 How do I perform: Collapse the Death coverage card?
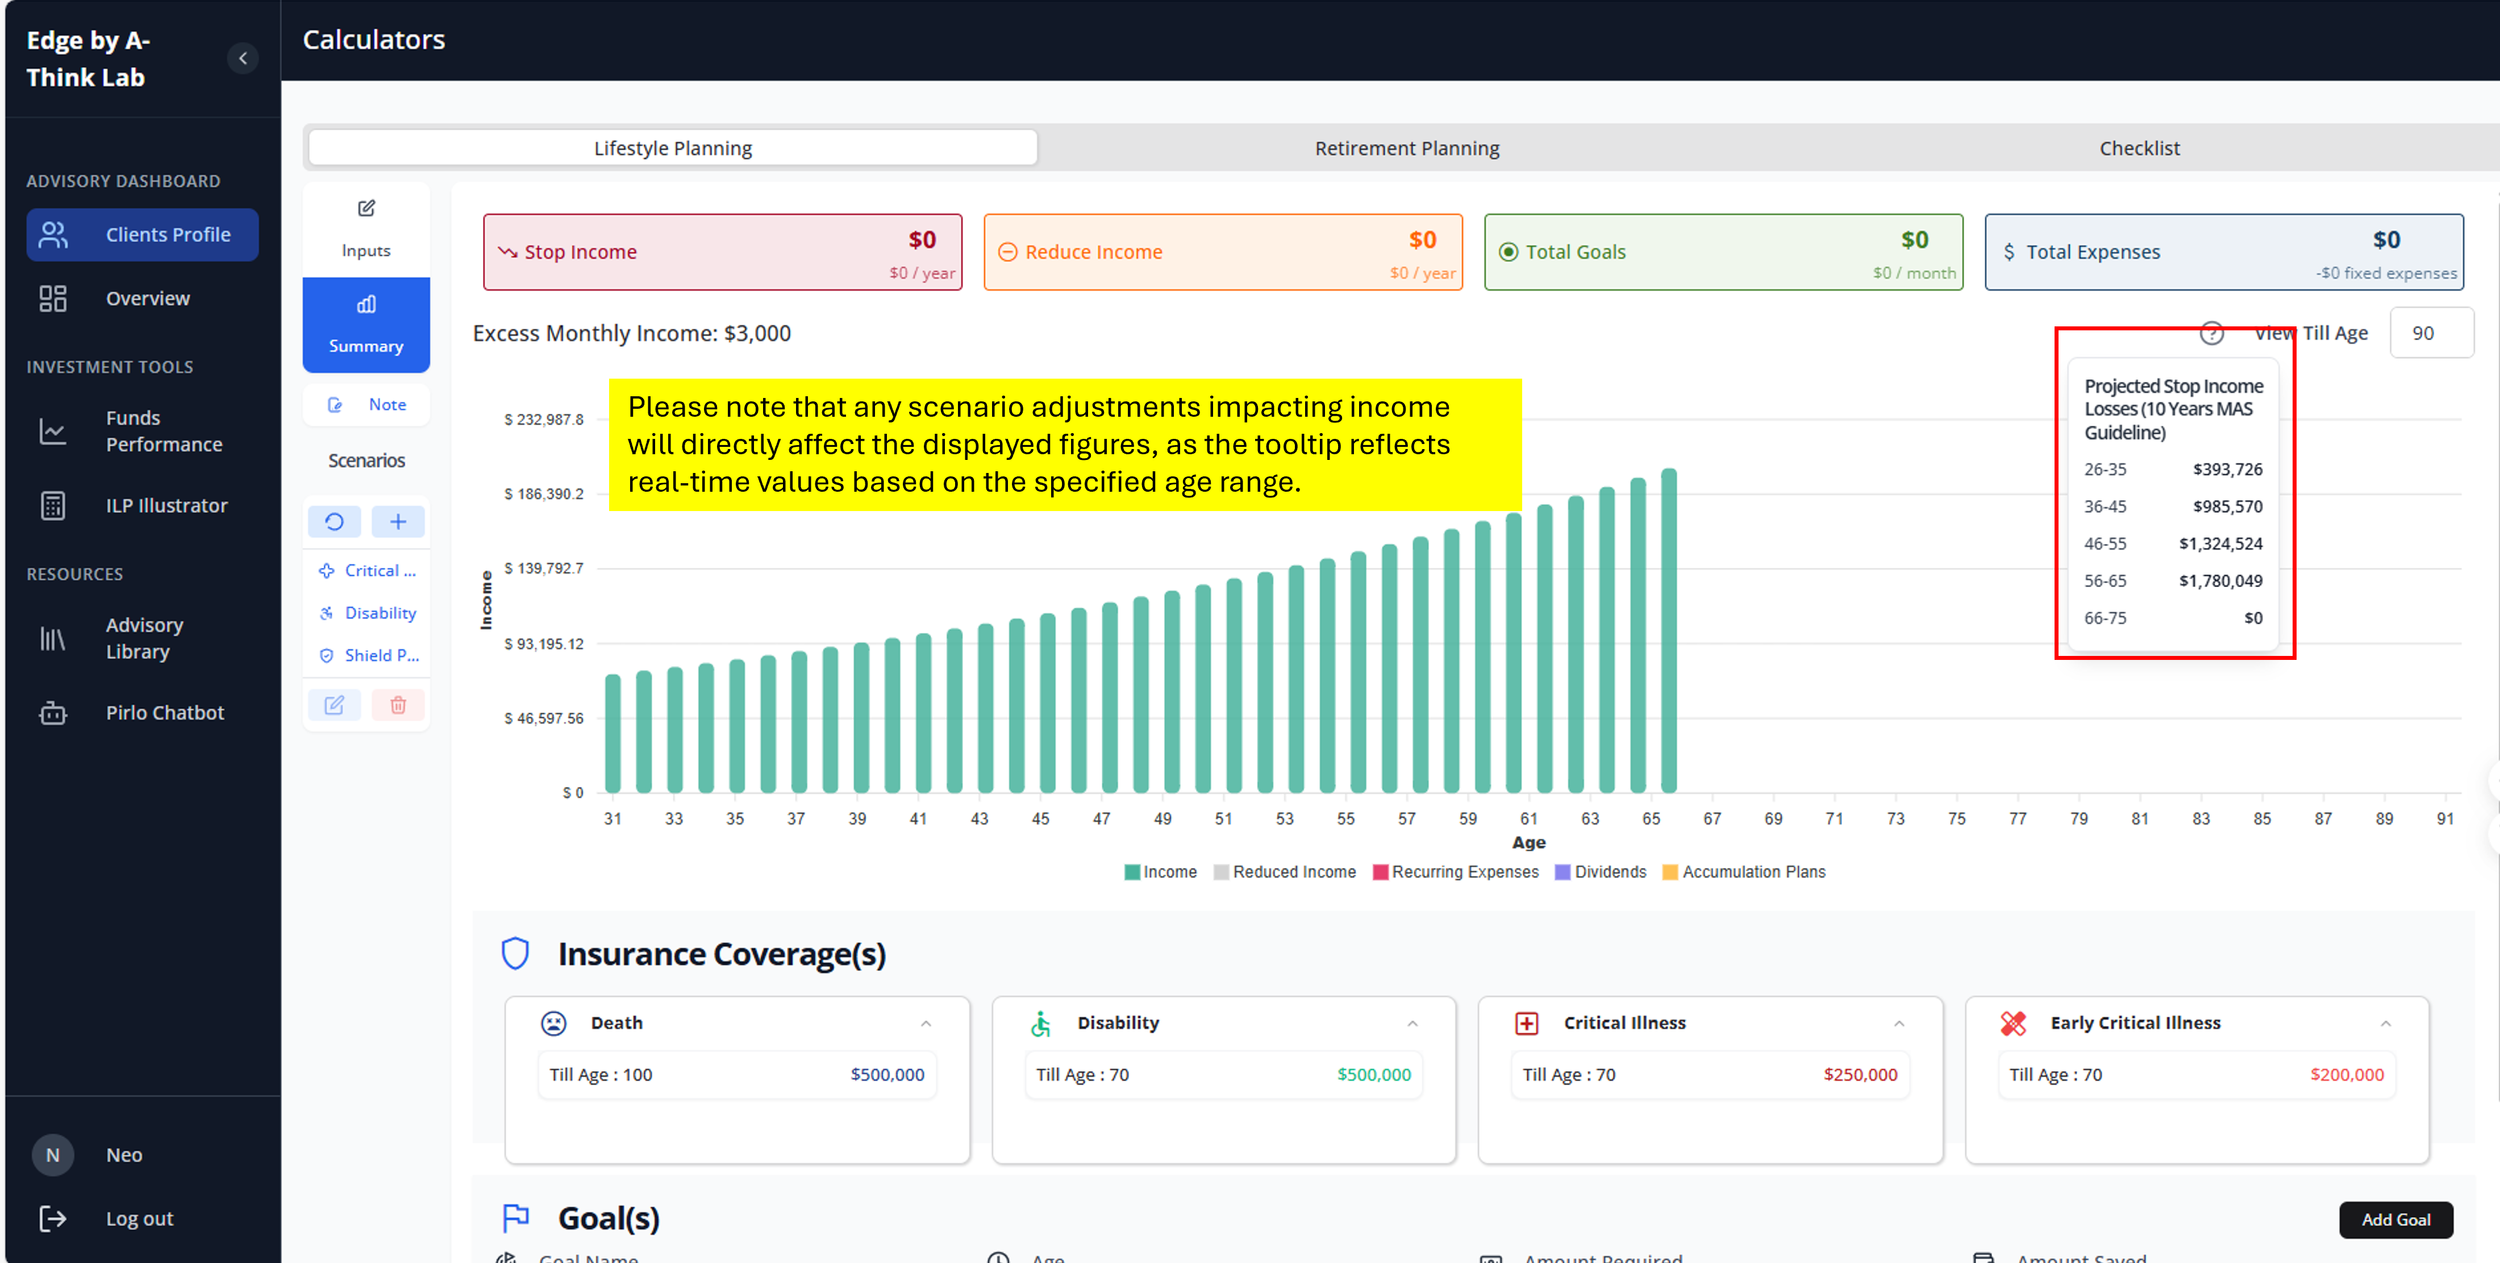(926, 1023)
